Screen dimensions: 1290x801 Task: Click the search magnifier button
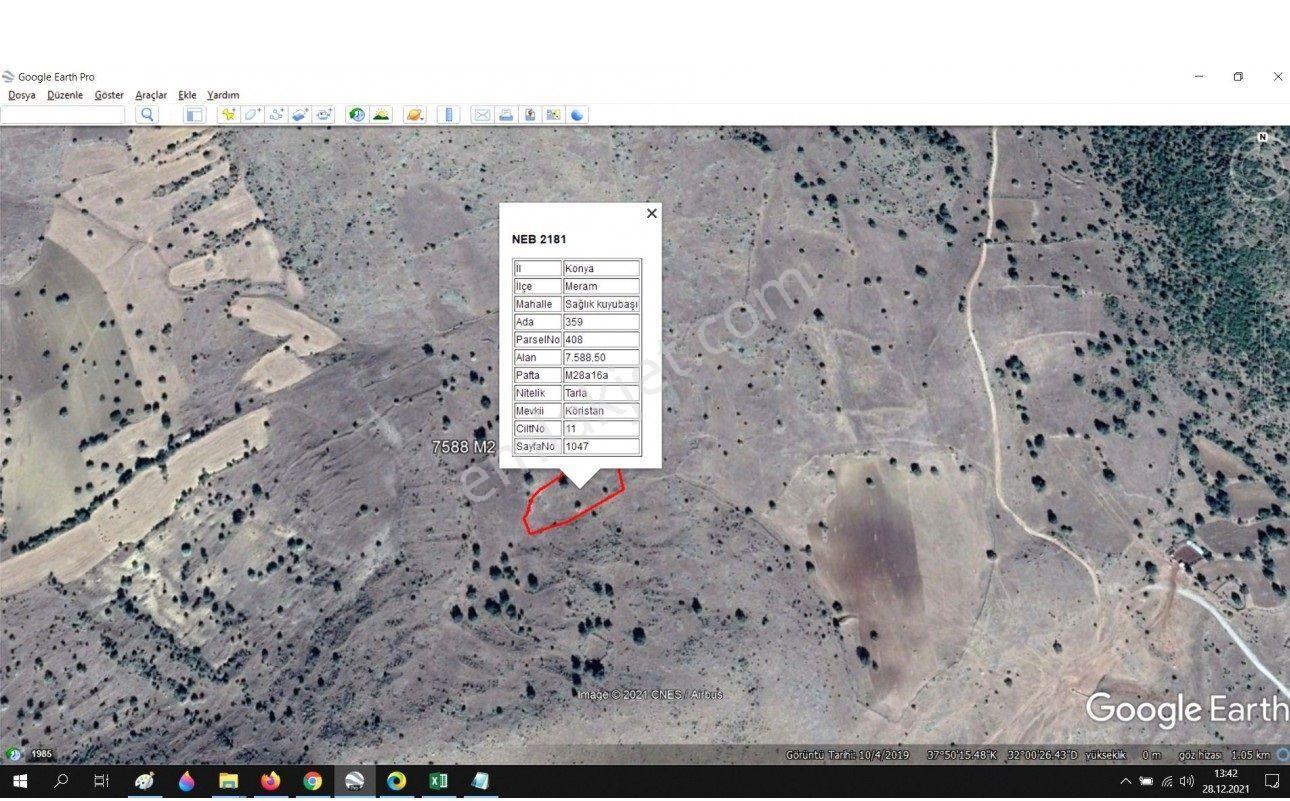148,115
